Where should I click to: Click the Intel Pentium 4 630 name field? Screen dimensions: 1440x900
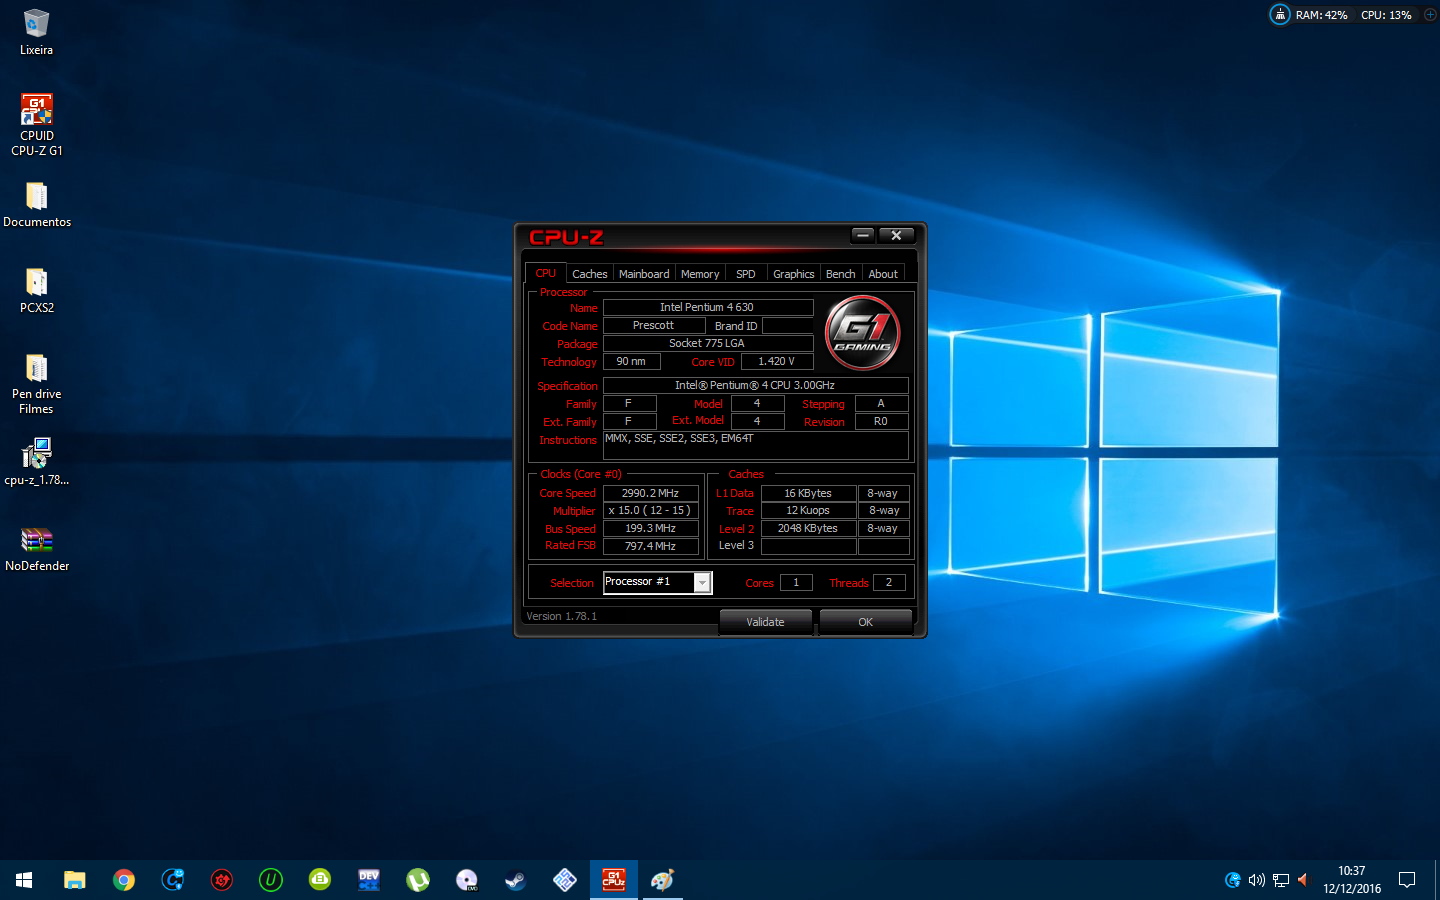[x=708, y=307]
